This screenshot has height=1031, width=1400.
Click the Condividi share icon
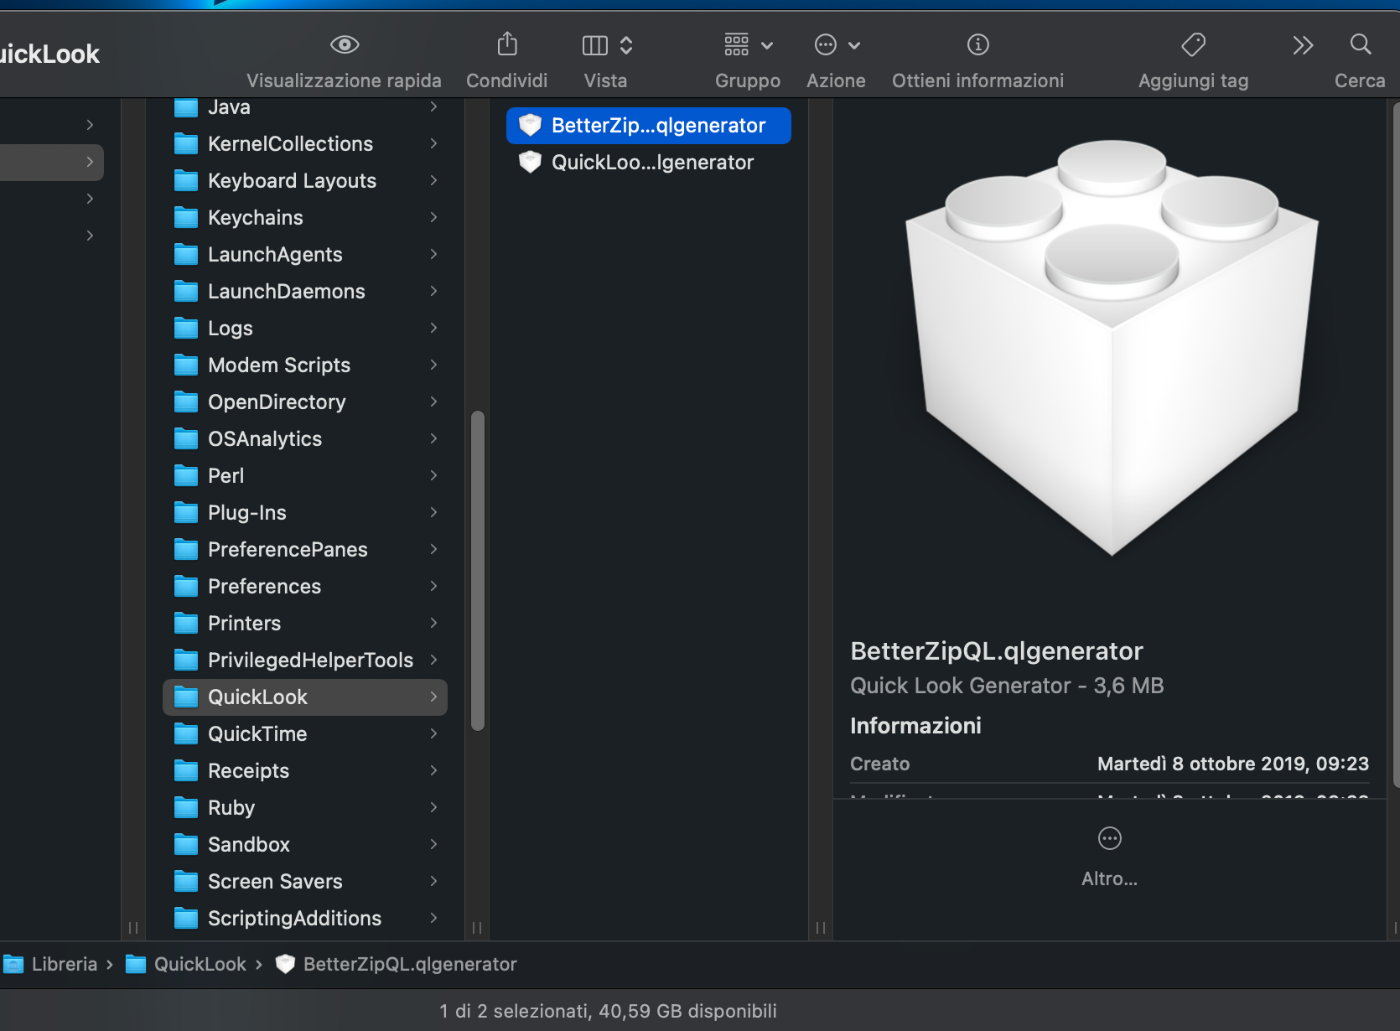[x=507, y=44]
